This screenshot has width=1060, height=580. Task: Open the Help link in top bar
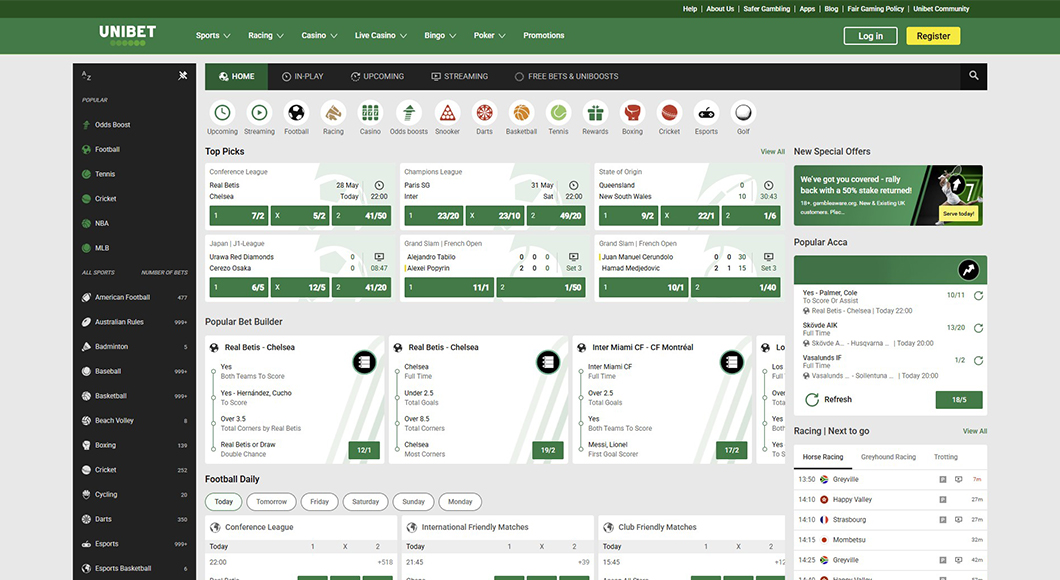(690, 9)
